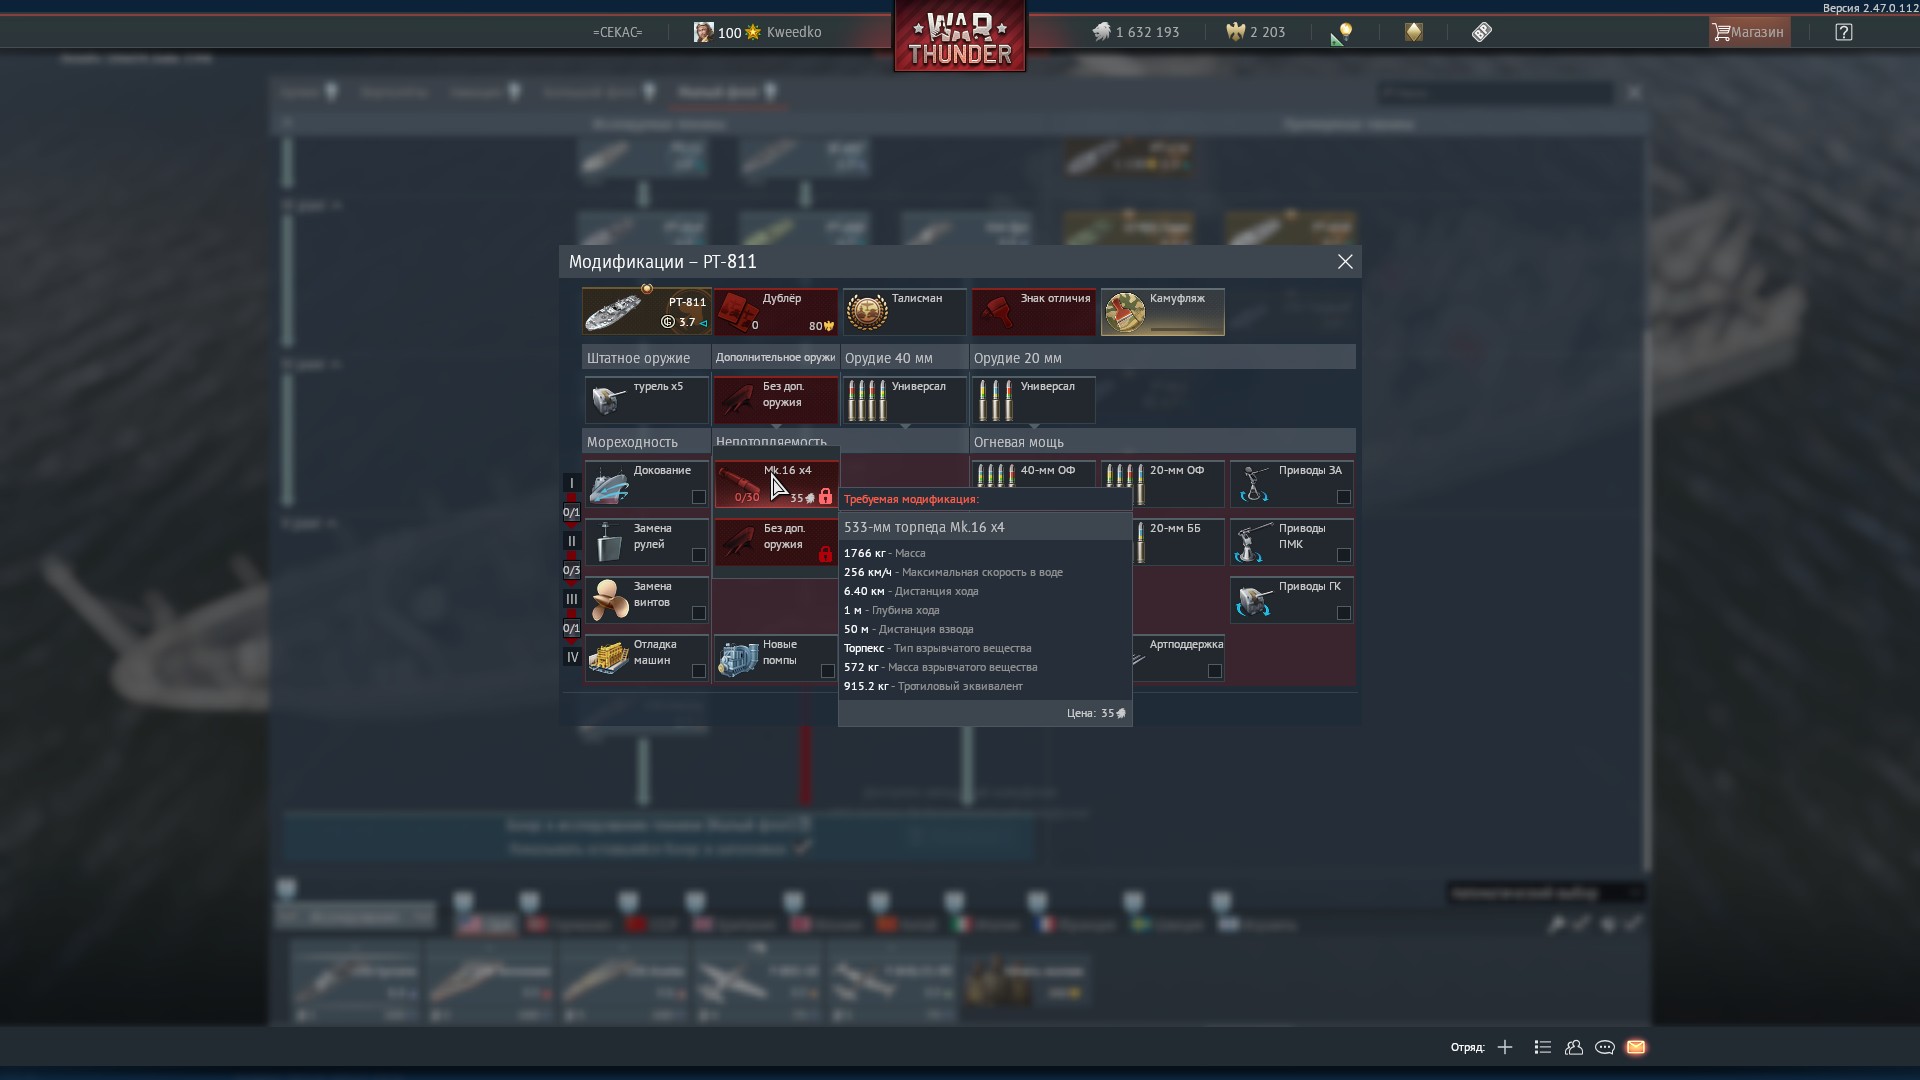
Task: Open player profile Kweedko
Action: (x=758, y=32)
